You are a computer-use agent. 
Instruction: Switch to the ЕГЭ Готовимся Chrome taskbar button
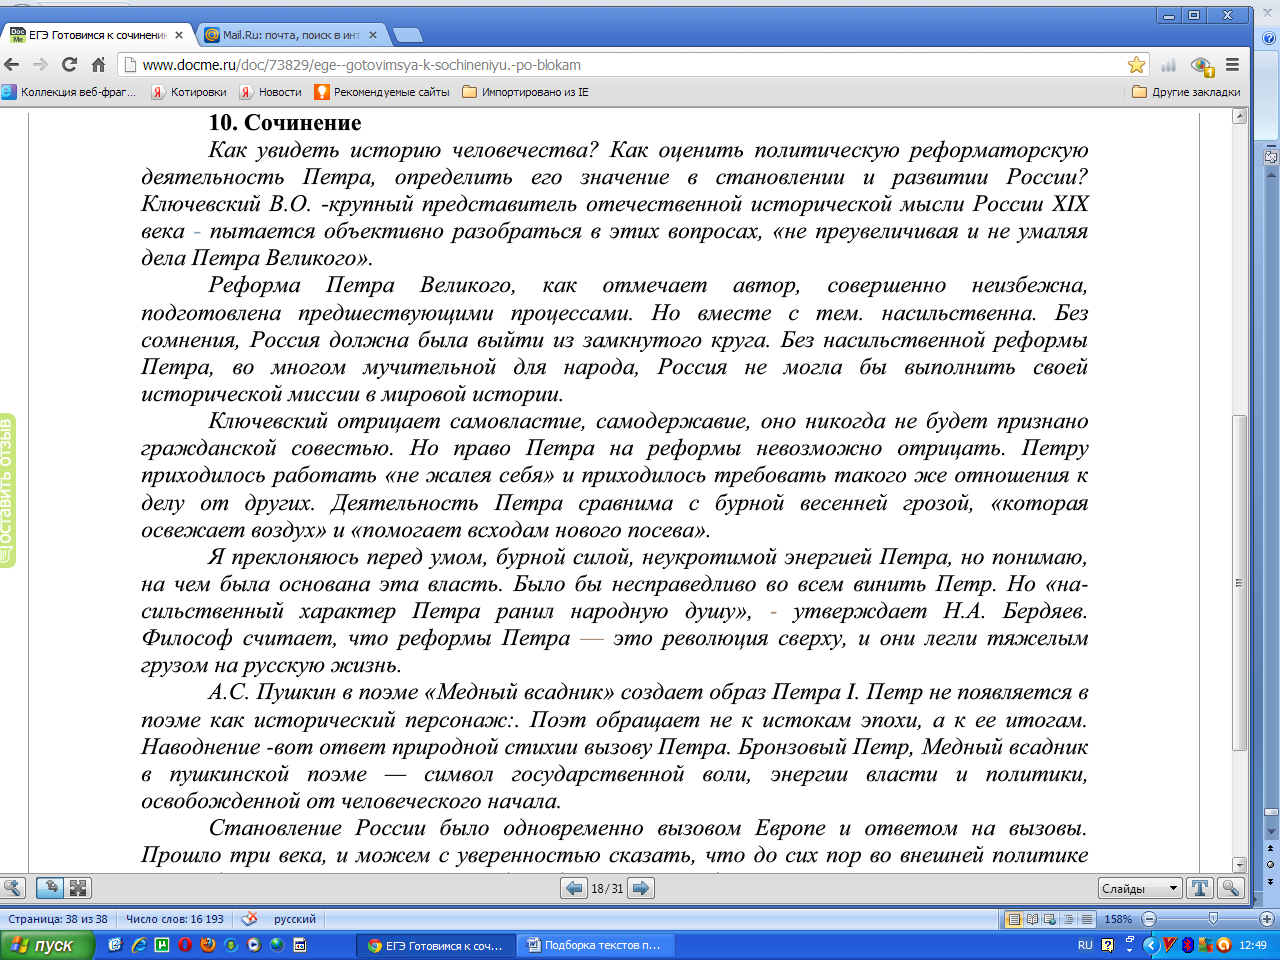point(436,945)
